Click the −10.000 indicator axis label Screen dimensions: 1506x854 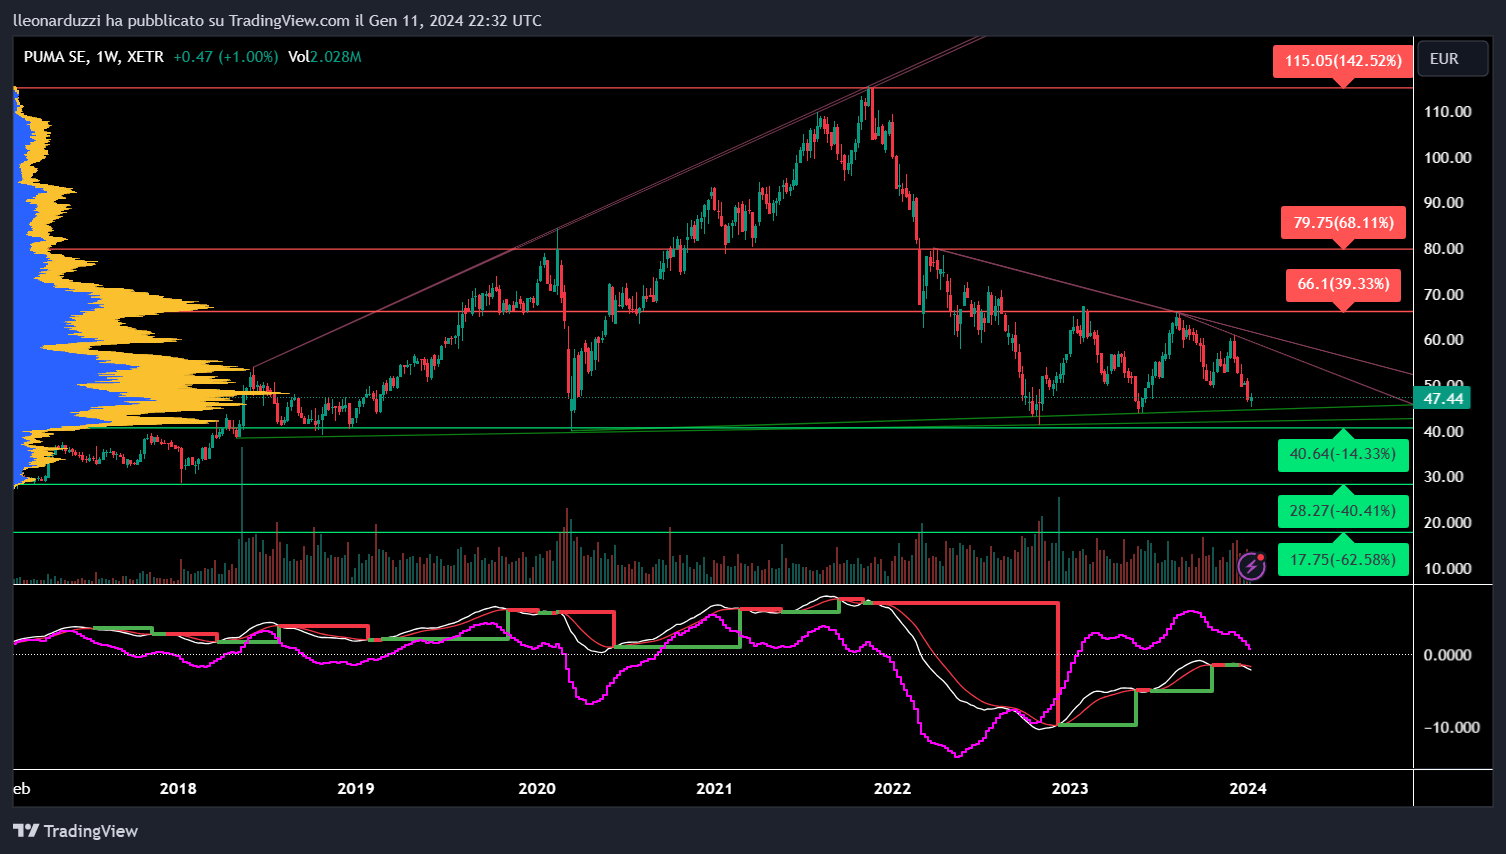(1452, 728)
